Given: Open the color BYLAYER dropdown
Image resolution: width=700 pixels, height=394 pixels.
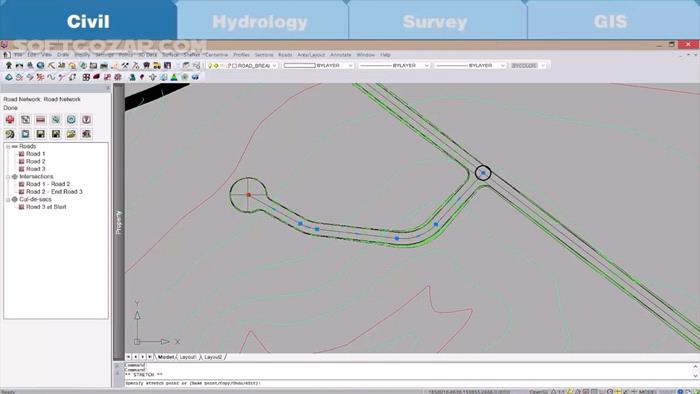Looking at the screenshot, I should point(350,66).
